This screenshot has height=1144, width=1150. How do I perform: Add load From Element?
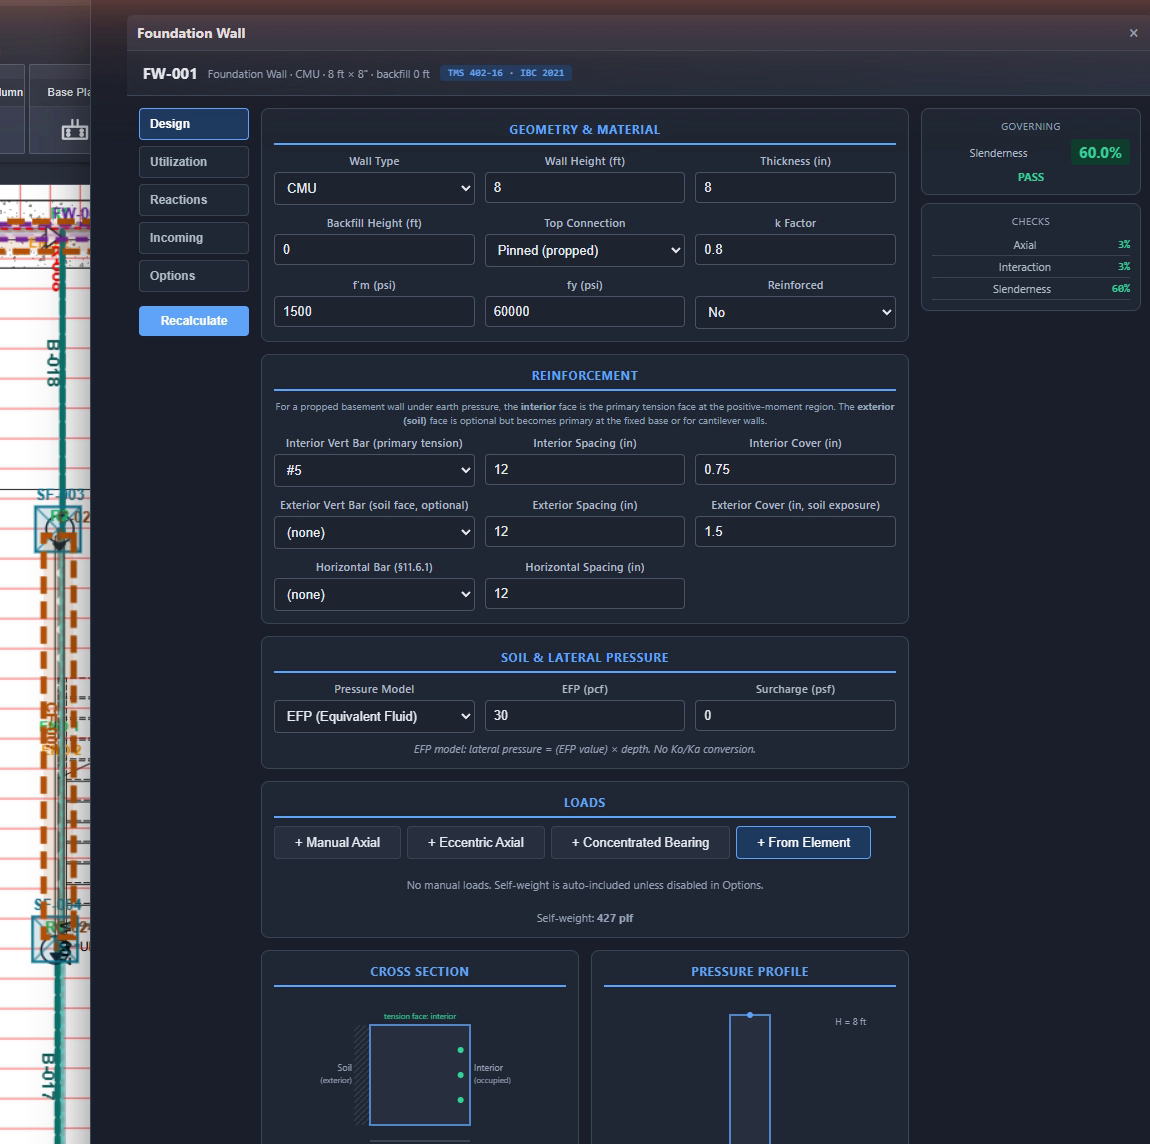click(x=803, y=843)
